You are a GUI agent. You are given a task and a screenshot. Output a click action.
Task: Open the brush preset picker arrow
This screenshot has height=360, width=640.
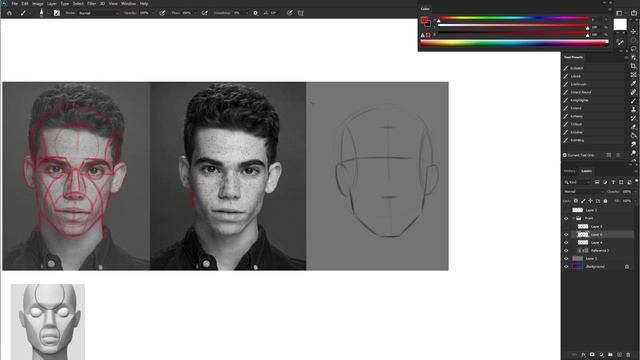(x=48, y=13)
